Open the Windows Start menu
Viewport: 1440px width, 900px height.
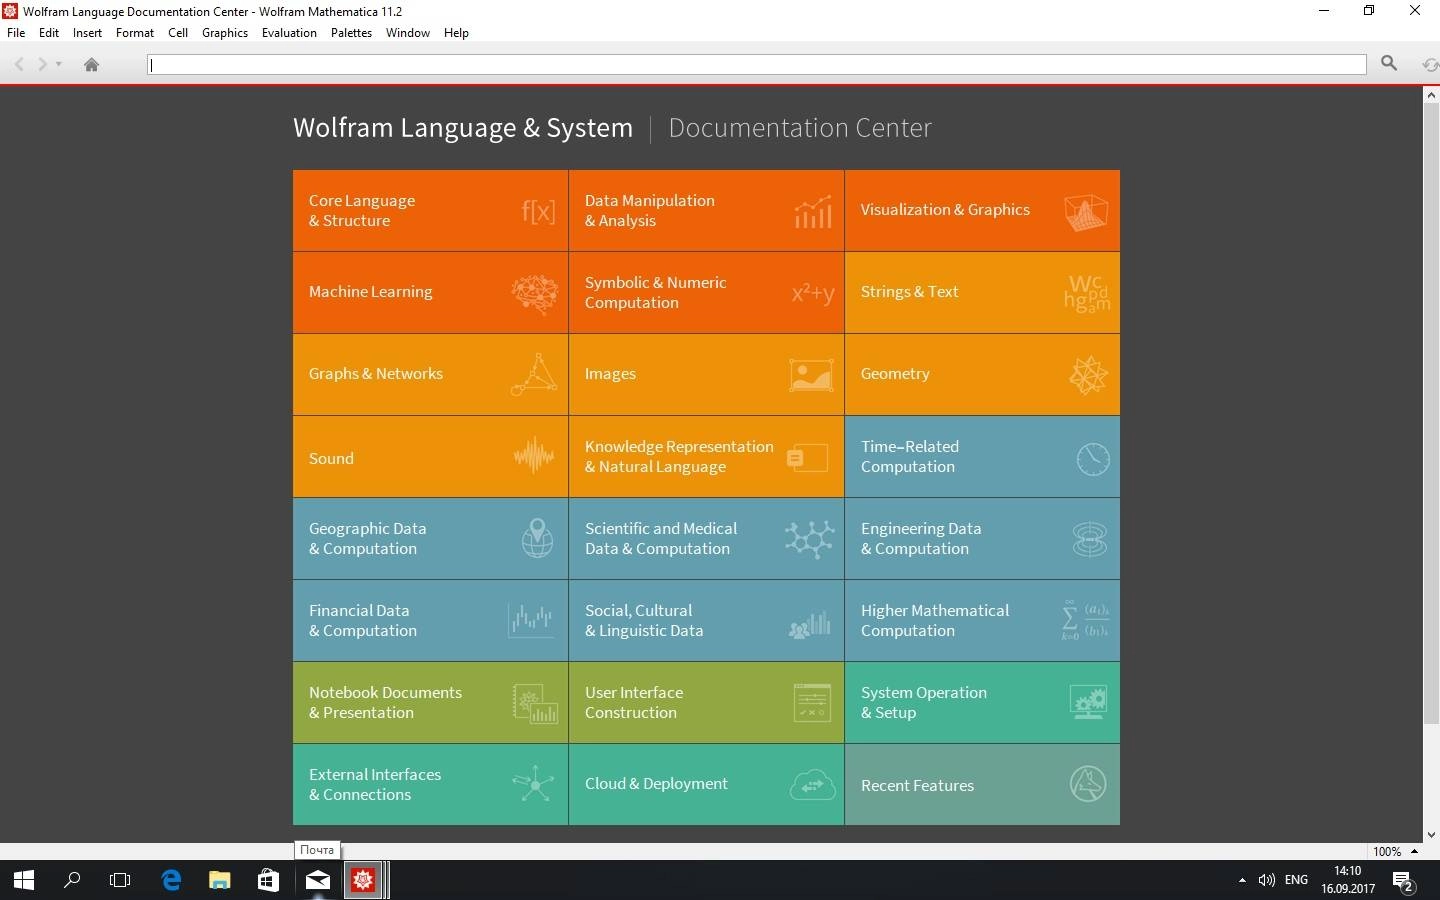click(24, 880)
